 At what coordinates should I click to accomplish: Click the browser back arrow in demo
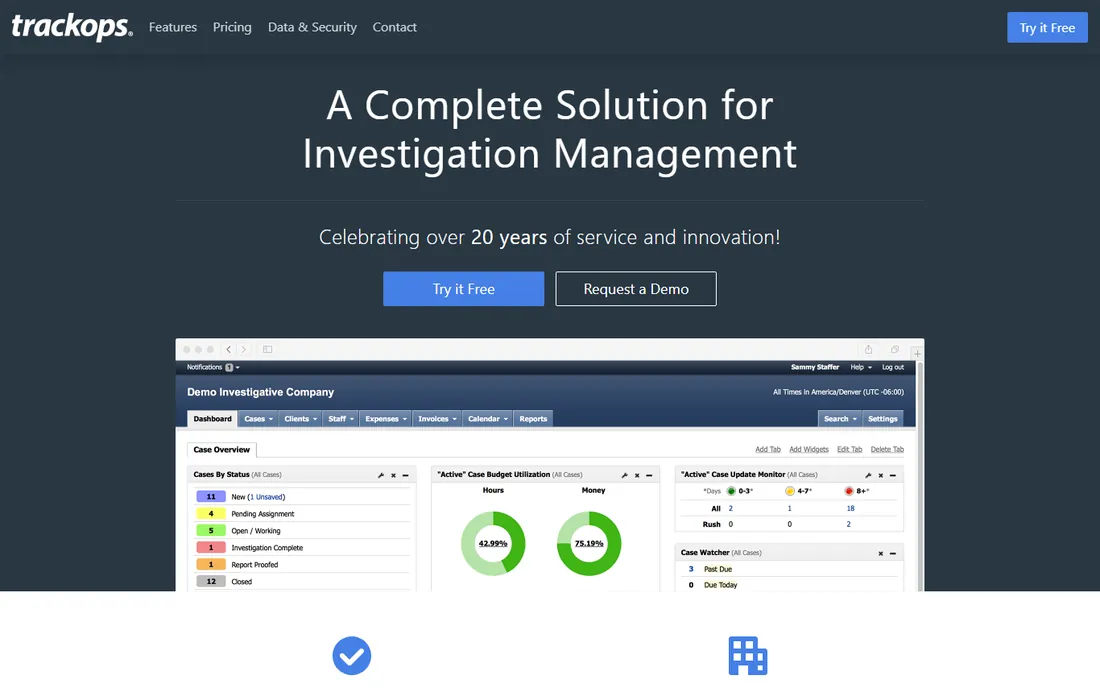pos(229,349)
